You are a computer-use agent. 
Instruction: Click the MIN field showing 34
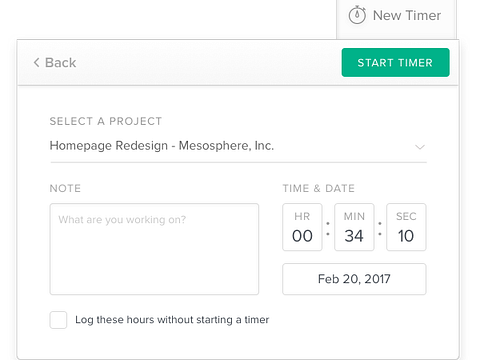point(354,227)
